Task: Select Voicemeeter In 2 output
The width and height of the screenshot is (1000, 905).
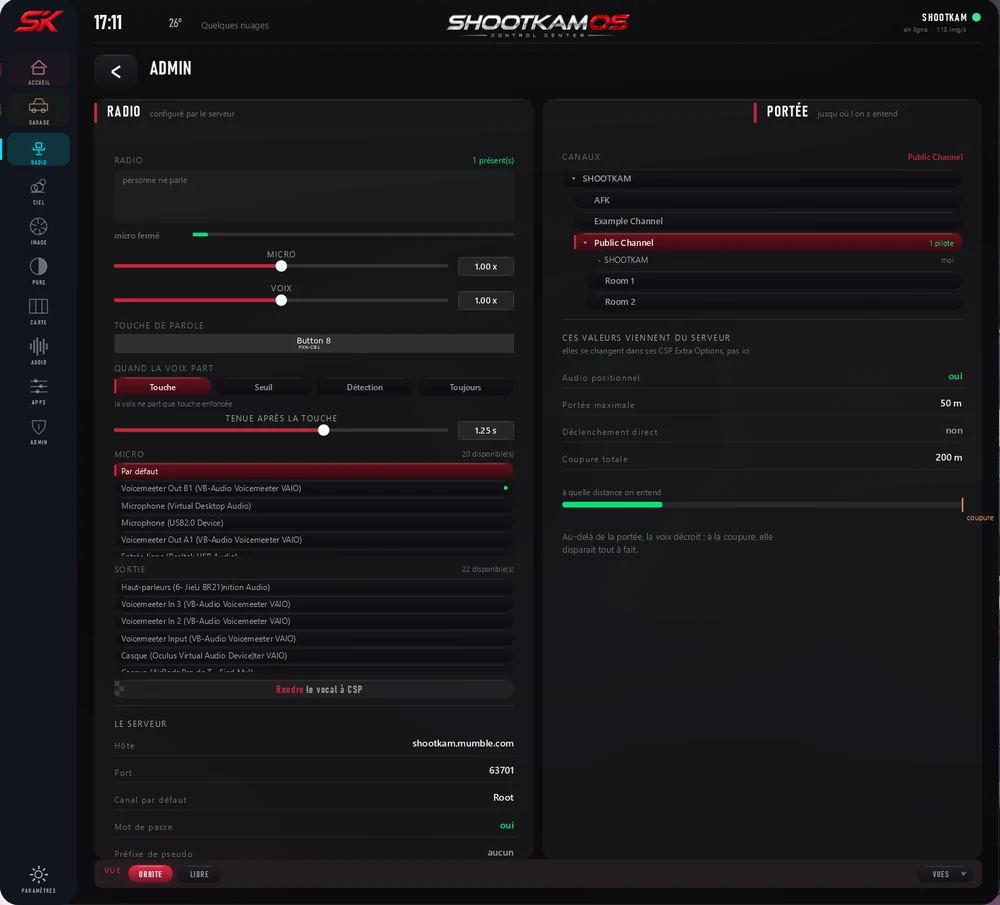Action: tap(314, 621)
